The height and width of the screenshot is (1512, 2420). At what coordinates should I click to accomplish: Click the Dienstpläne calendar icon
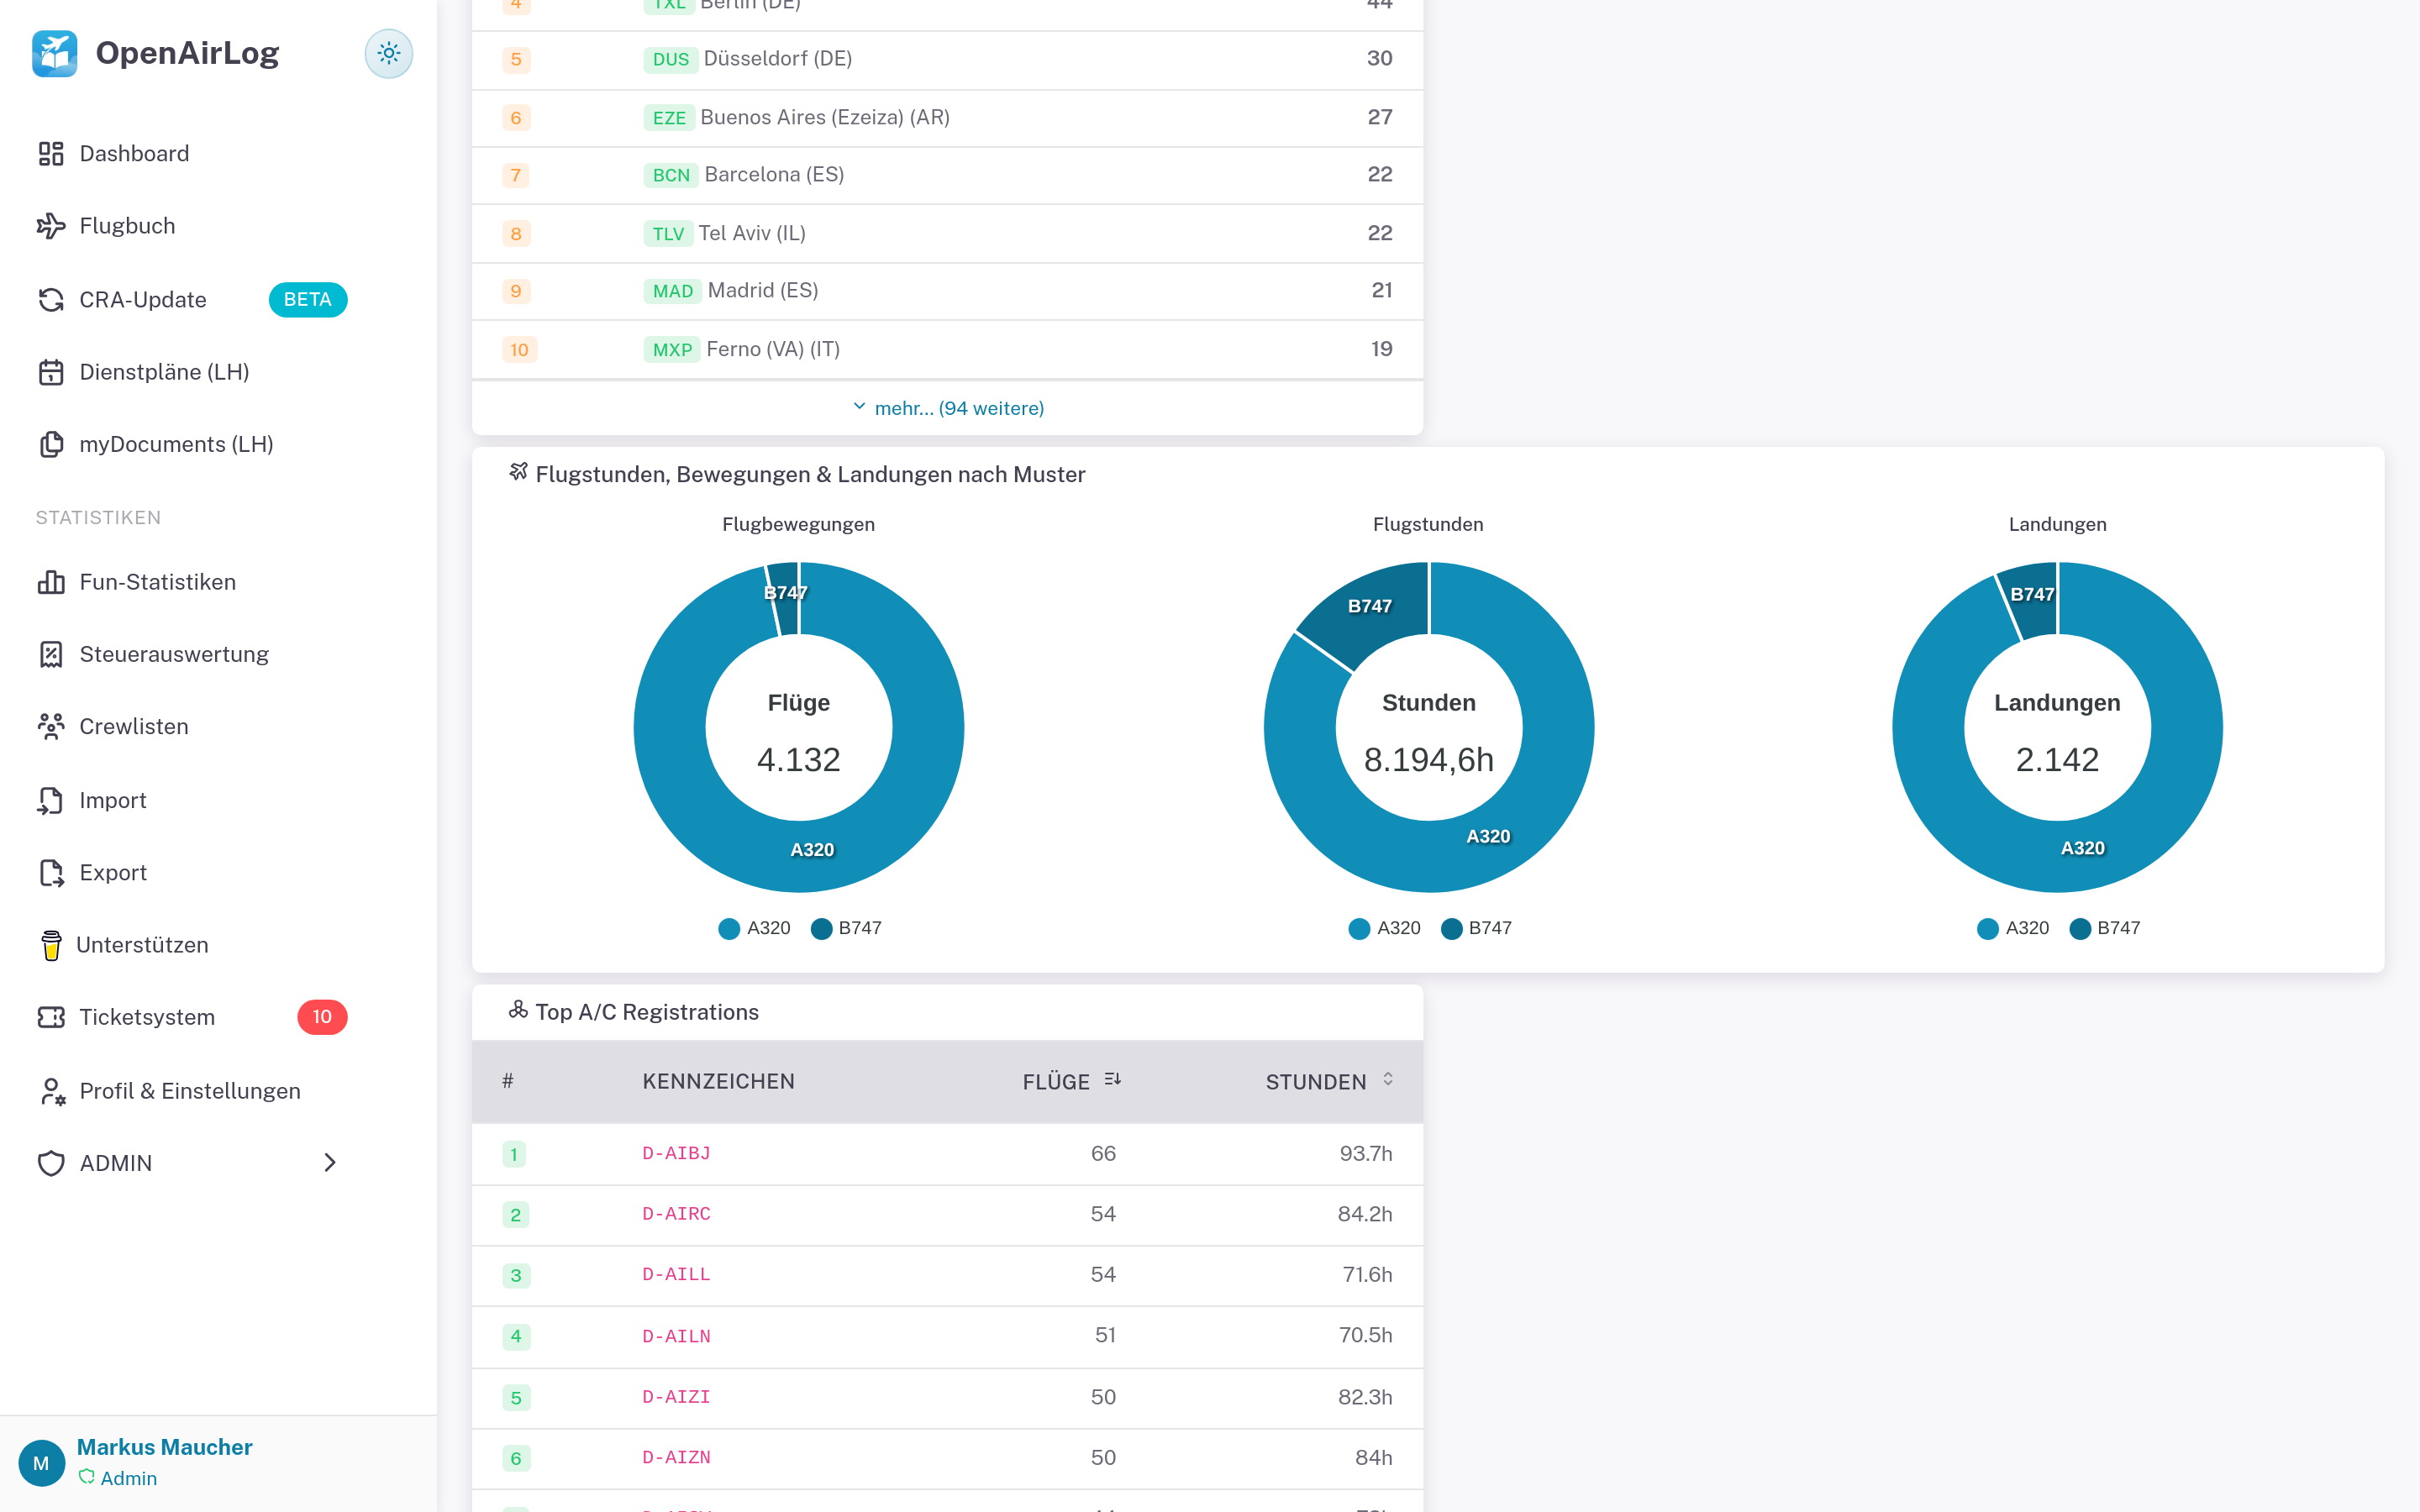tap(51, 372)
